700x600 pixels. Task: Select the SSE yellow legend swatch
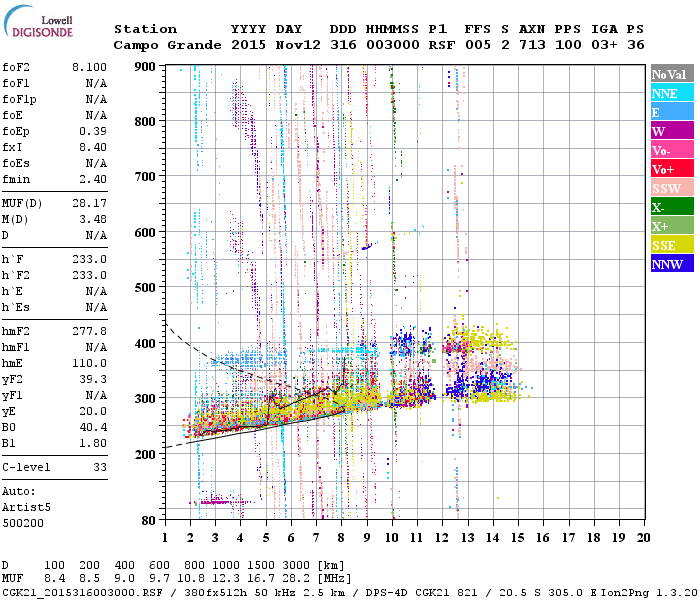(672, 245)
